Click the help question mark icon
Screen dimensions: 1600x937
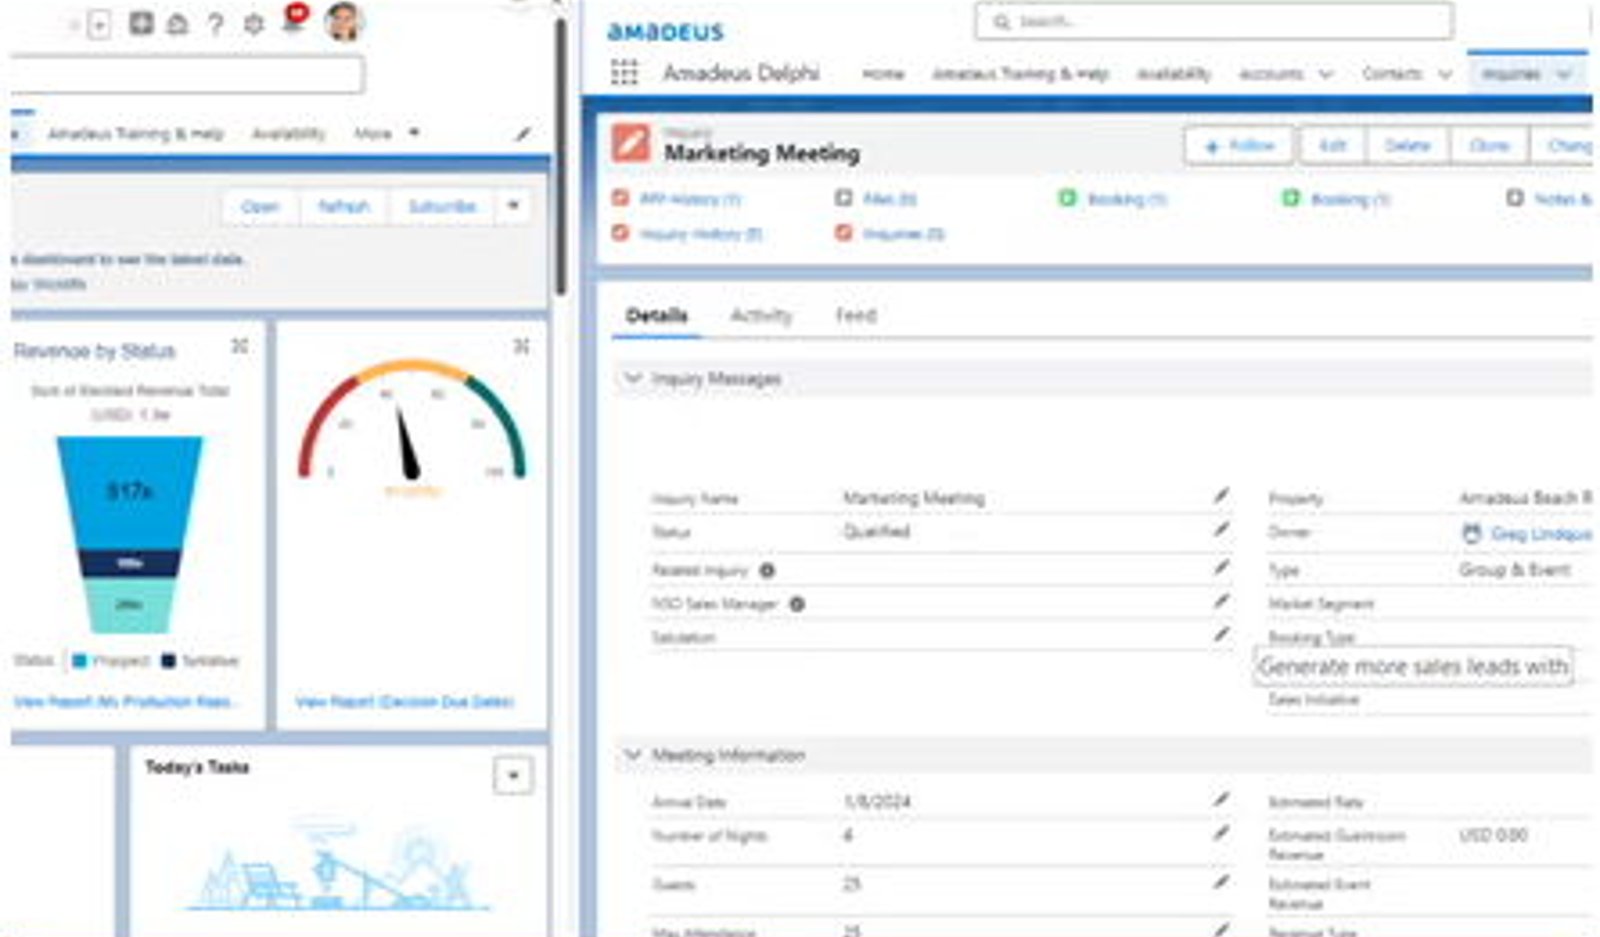(215, 24)
